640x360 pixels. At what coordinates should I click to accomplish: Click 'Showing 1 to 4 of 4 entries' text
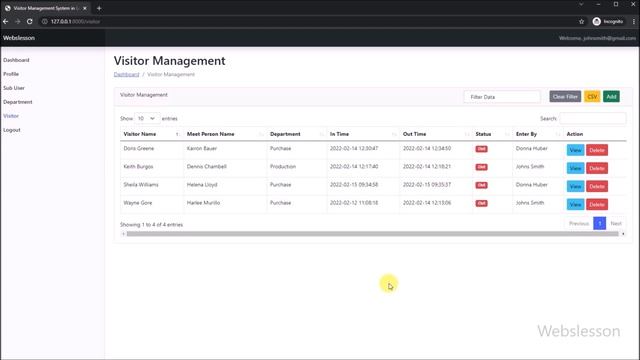tap(151, 225)
